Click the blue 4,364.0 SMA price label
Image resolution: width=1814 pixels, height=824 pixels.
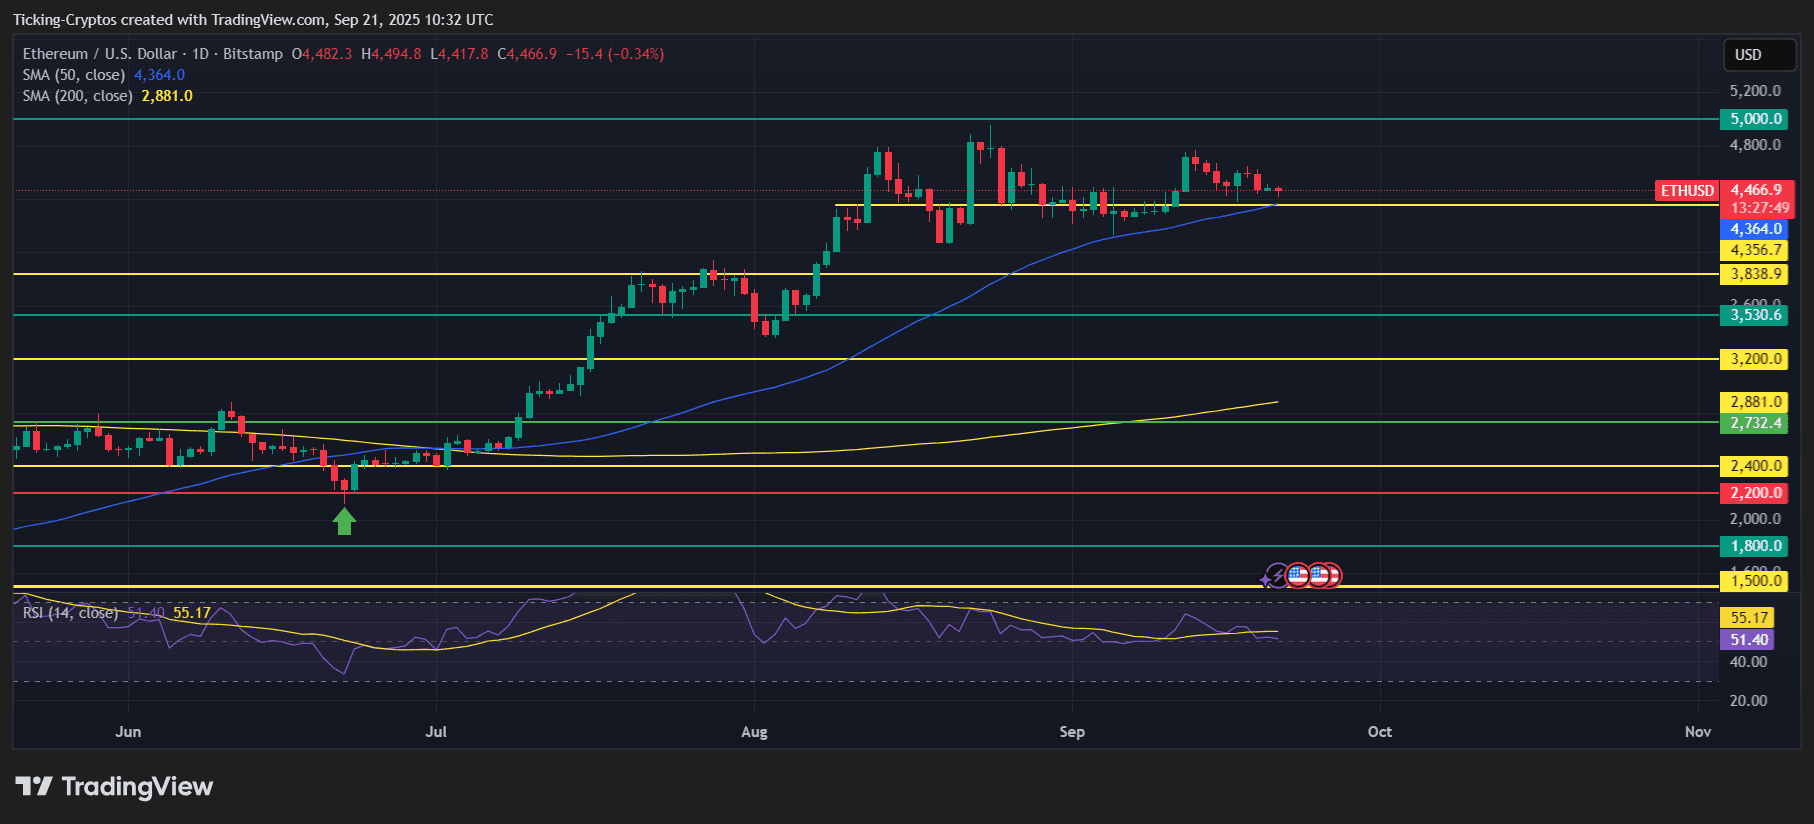(x=1755, y=229)
